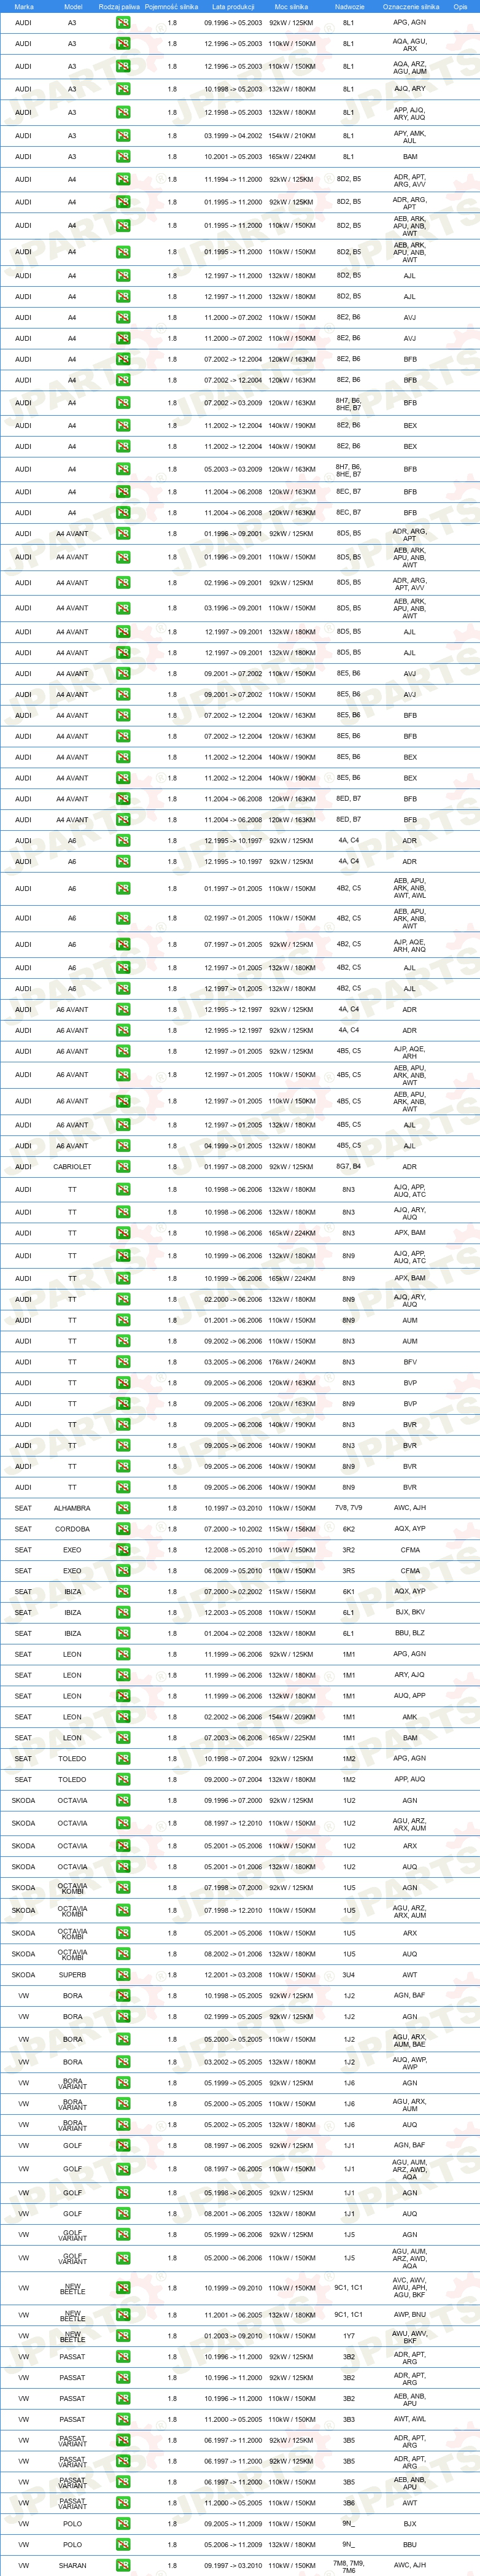This screenshot has height=2576, width=480.
Task: Click fuel icon in SKODA SUPERB row
Action: [x=122, y=1975]
